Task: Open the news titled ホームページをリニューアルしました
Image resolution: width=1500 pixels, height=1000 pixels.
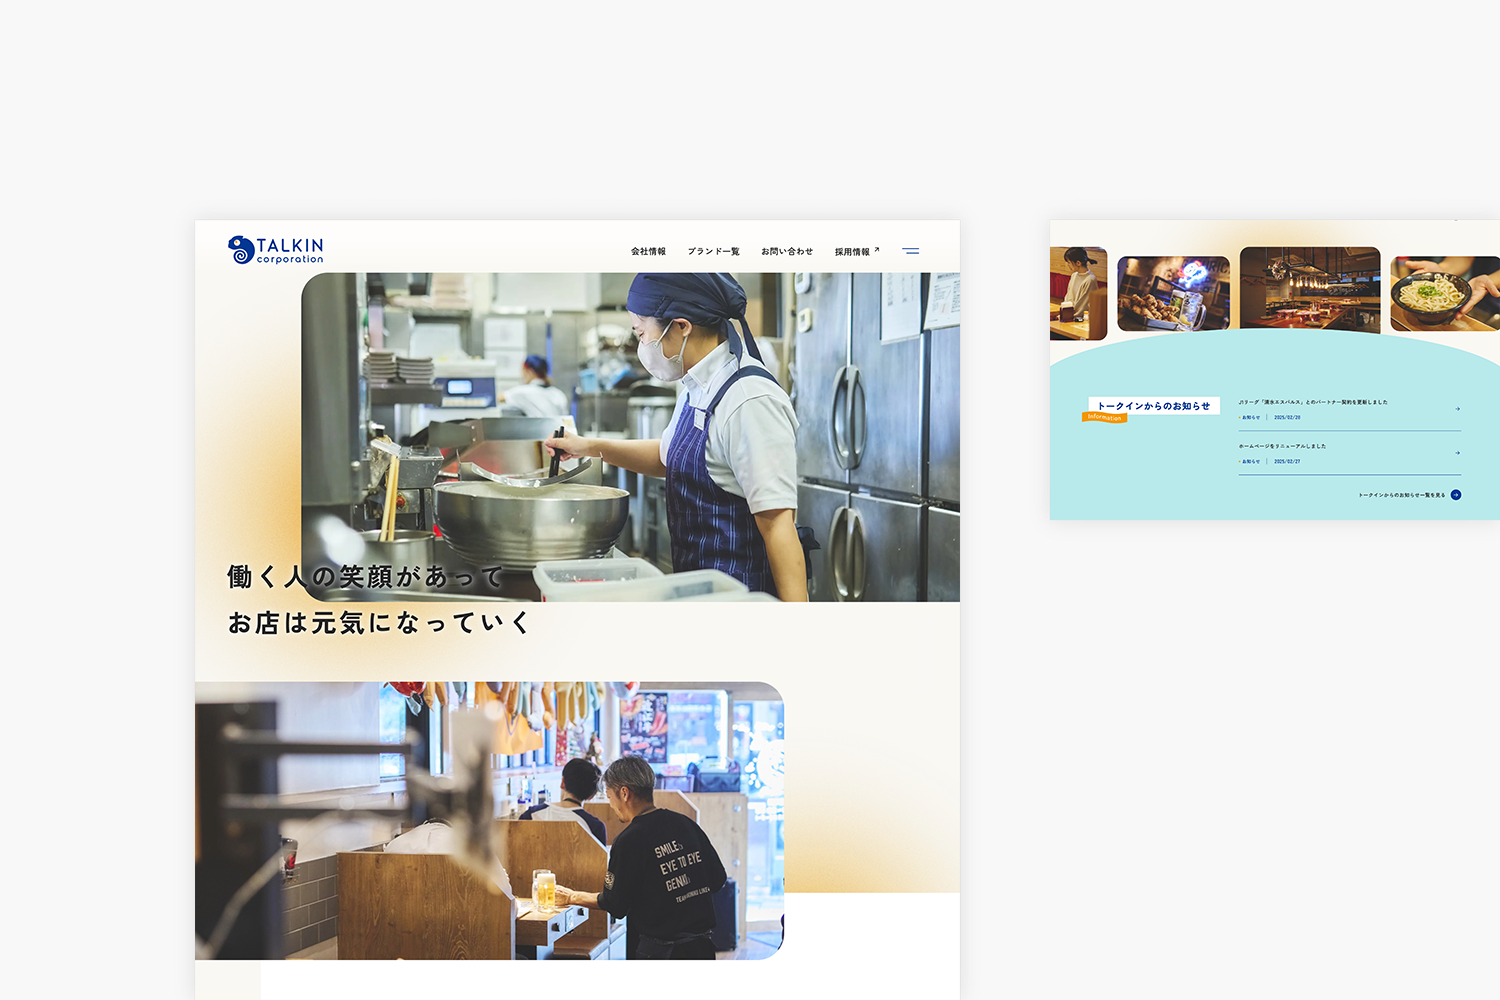Action: (x=1283, y=446)
